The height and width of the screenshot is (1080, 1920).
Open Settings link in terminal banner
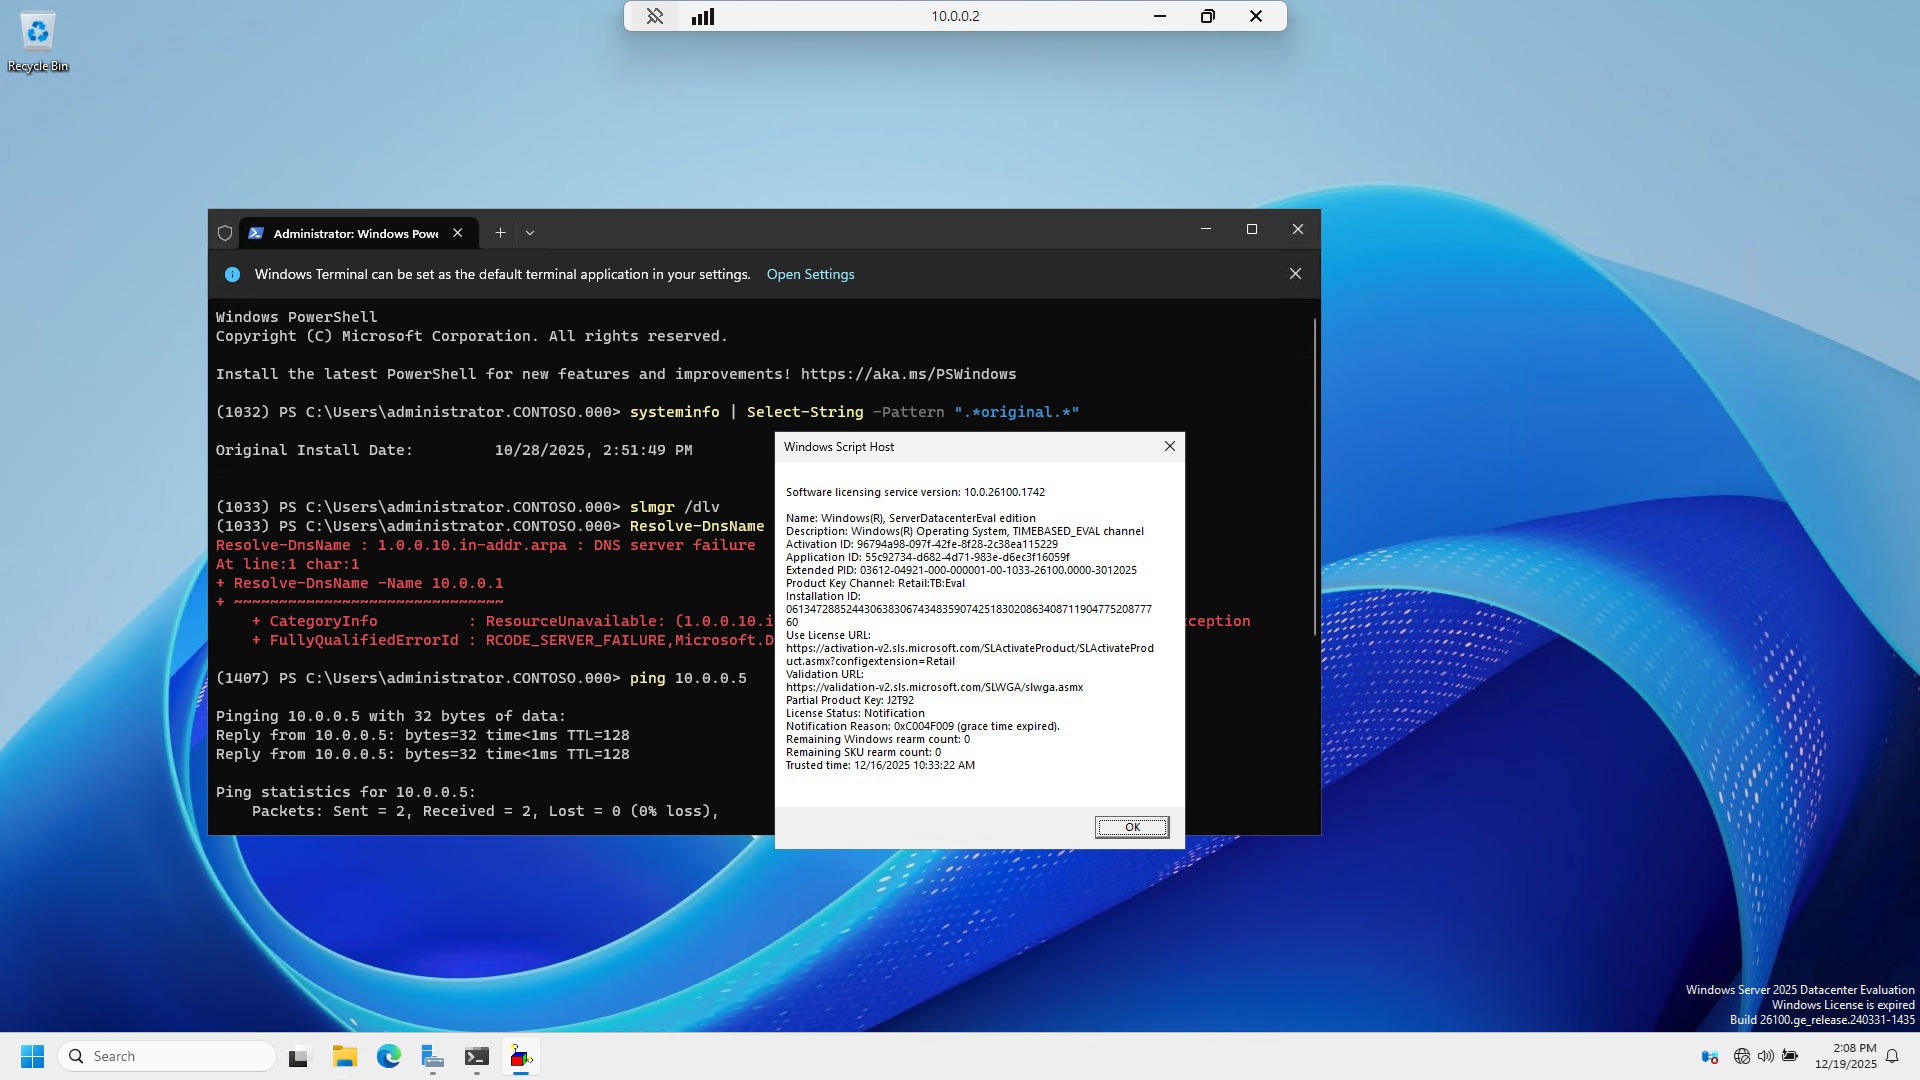(x=810, y=274)
